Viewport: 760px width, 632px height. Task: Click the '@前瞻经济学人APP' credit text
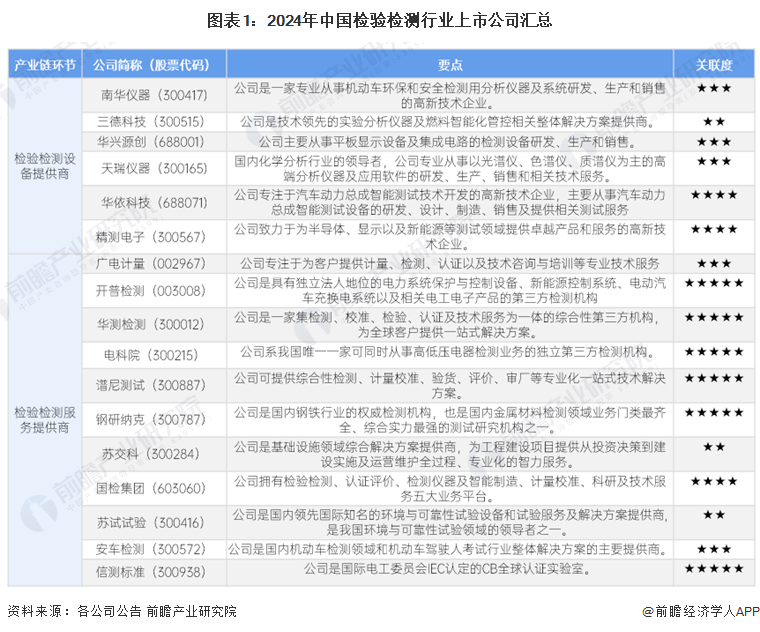coord(700,612)
